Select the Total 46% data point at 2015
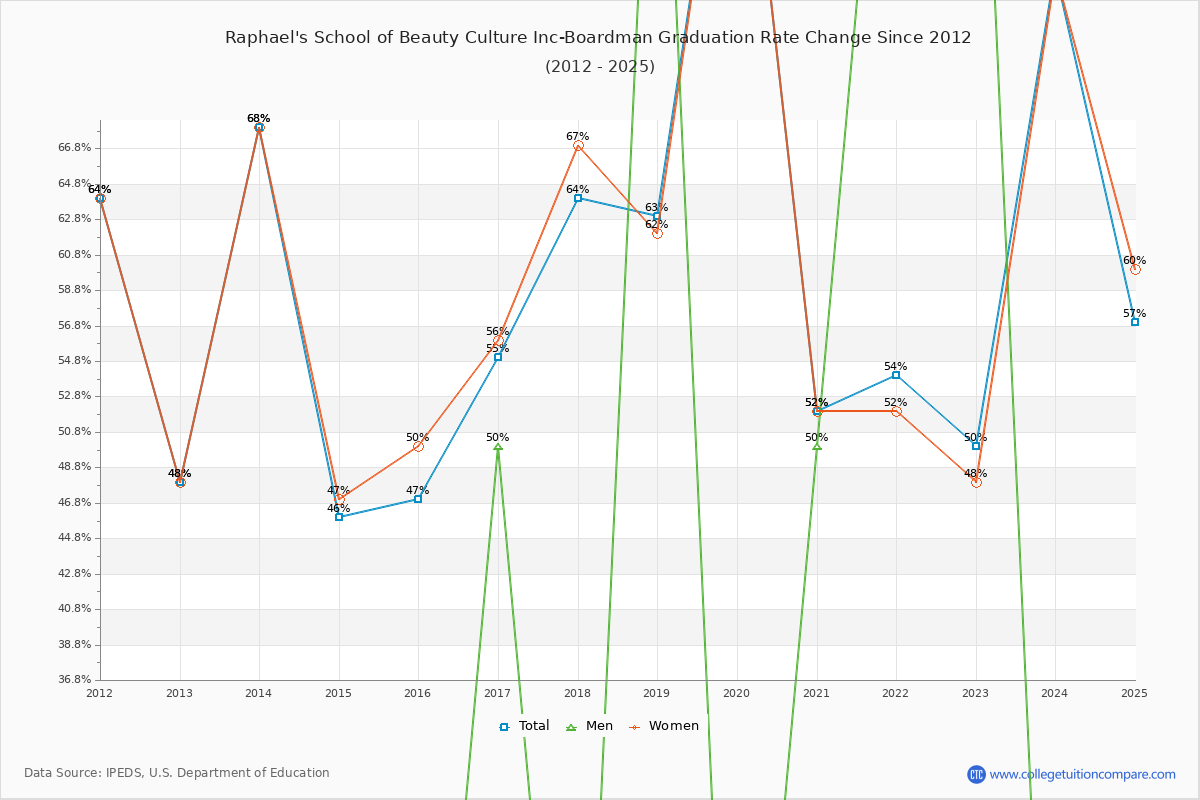This screenshot has width=1200, height=800. (x=339, y=517)
